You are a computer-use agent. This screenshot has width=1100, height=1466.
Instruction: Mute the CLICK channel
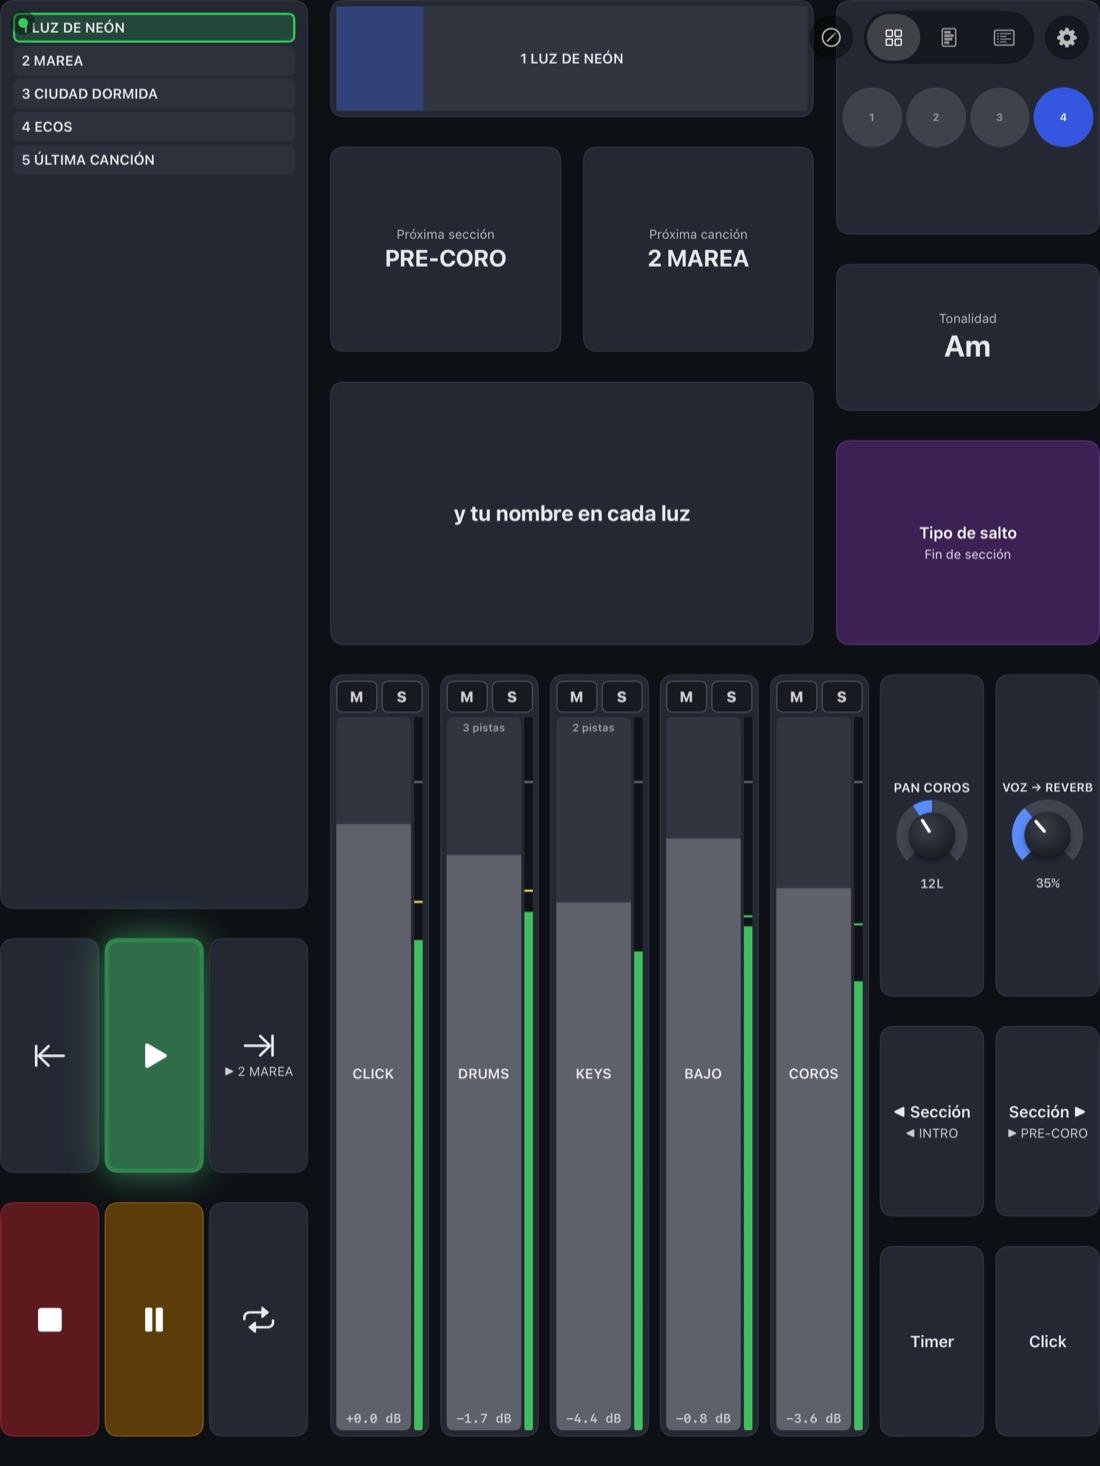click(x=357, y=697)
